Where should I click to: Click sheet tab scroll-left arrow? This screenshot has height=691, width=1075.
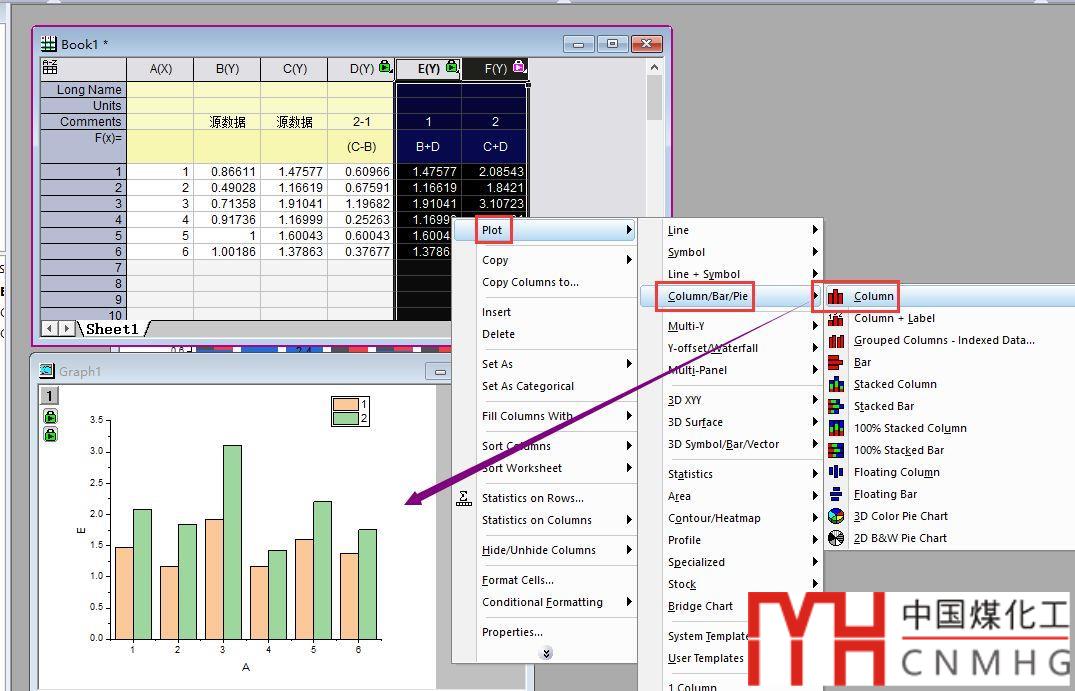click(49, 329)
